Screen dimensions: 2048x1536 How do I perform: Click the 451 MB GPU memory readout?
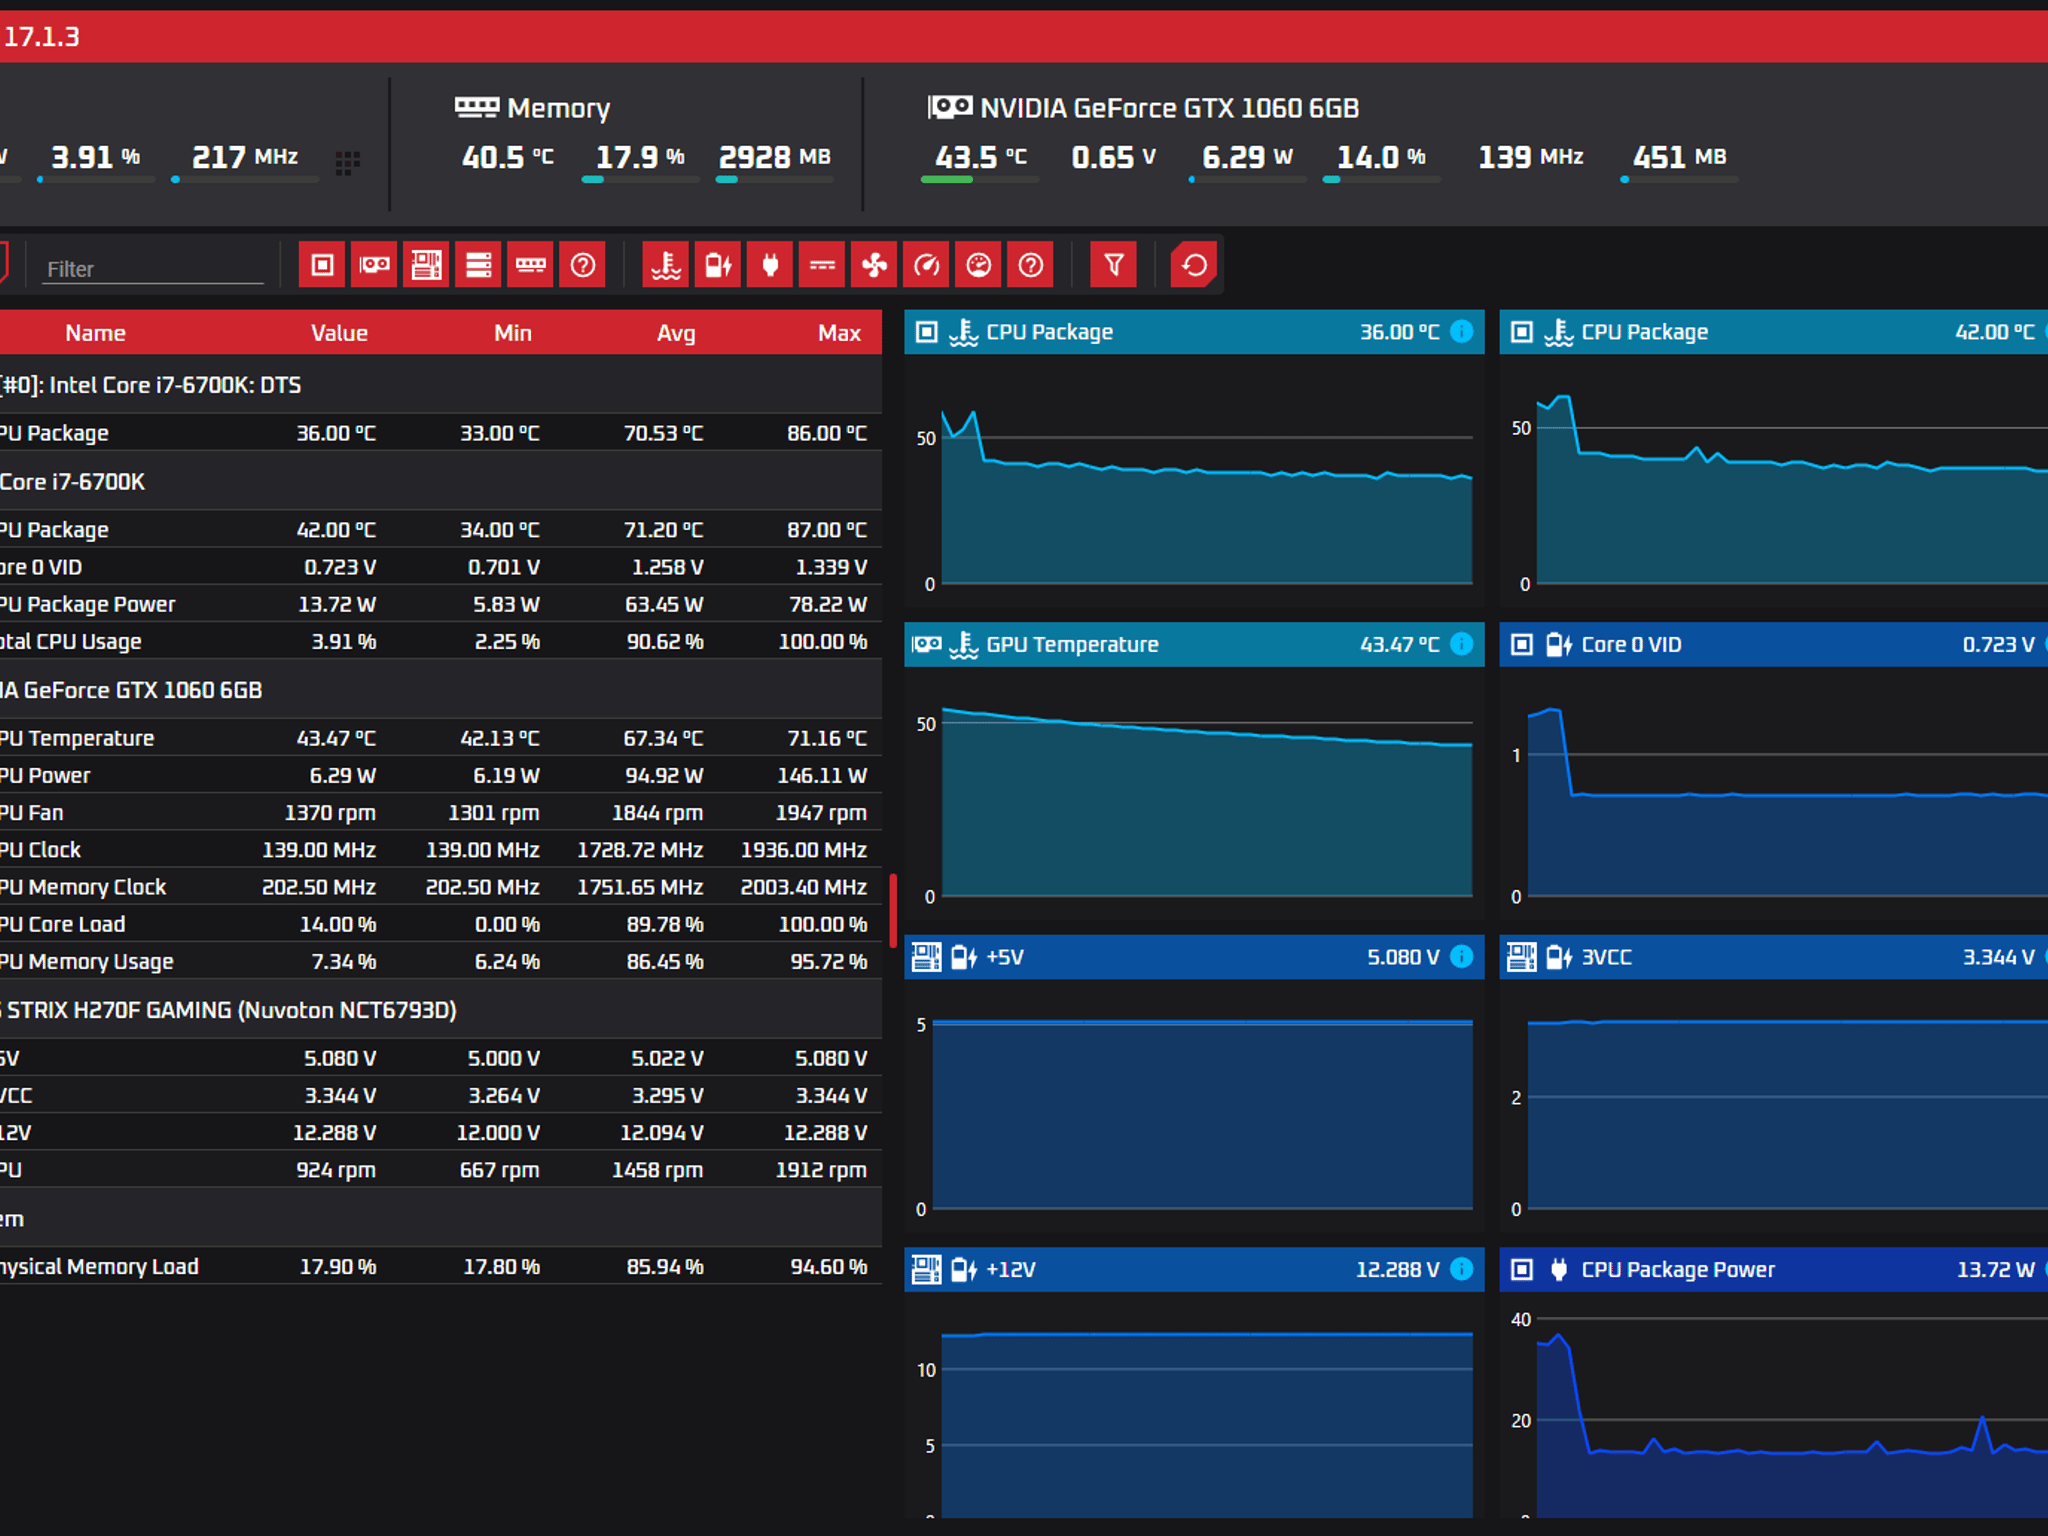coord(1679,157)
